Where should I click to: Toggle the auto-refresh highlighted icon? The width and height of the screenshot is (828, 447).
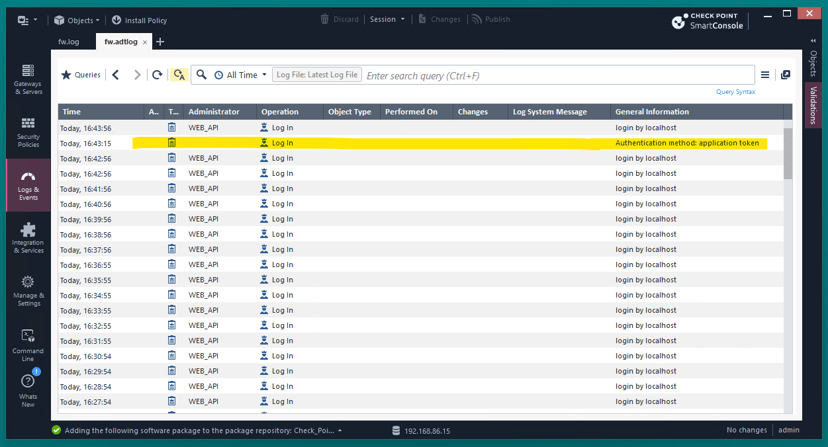(179, 75)
